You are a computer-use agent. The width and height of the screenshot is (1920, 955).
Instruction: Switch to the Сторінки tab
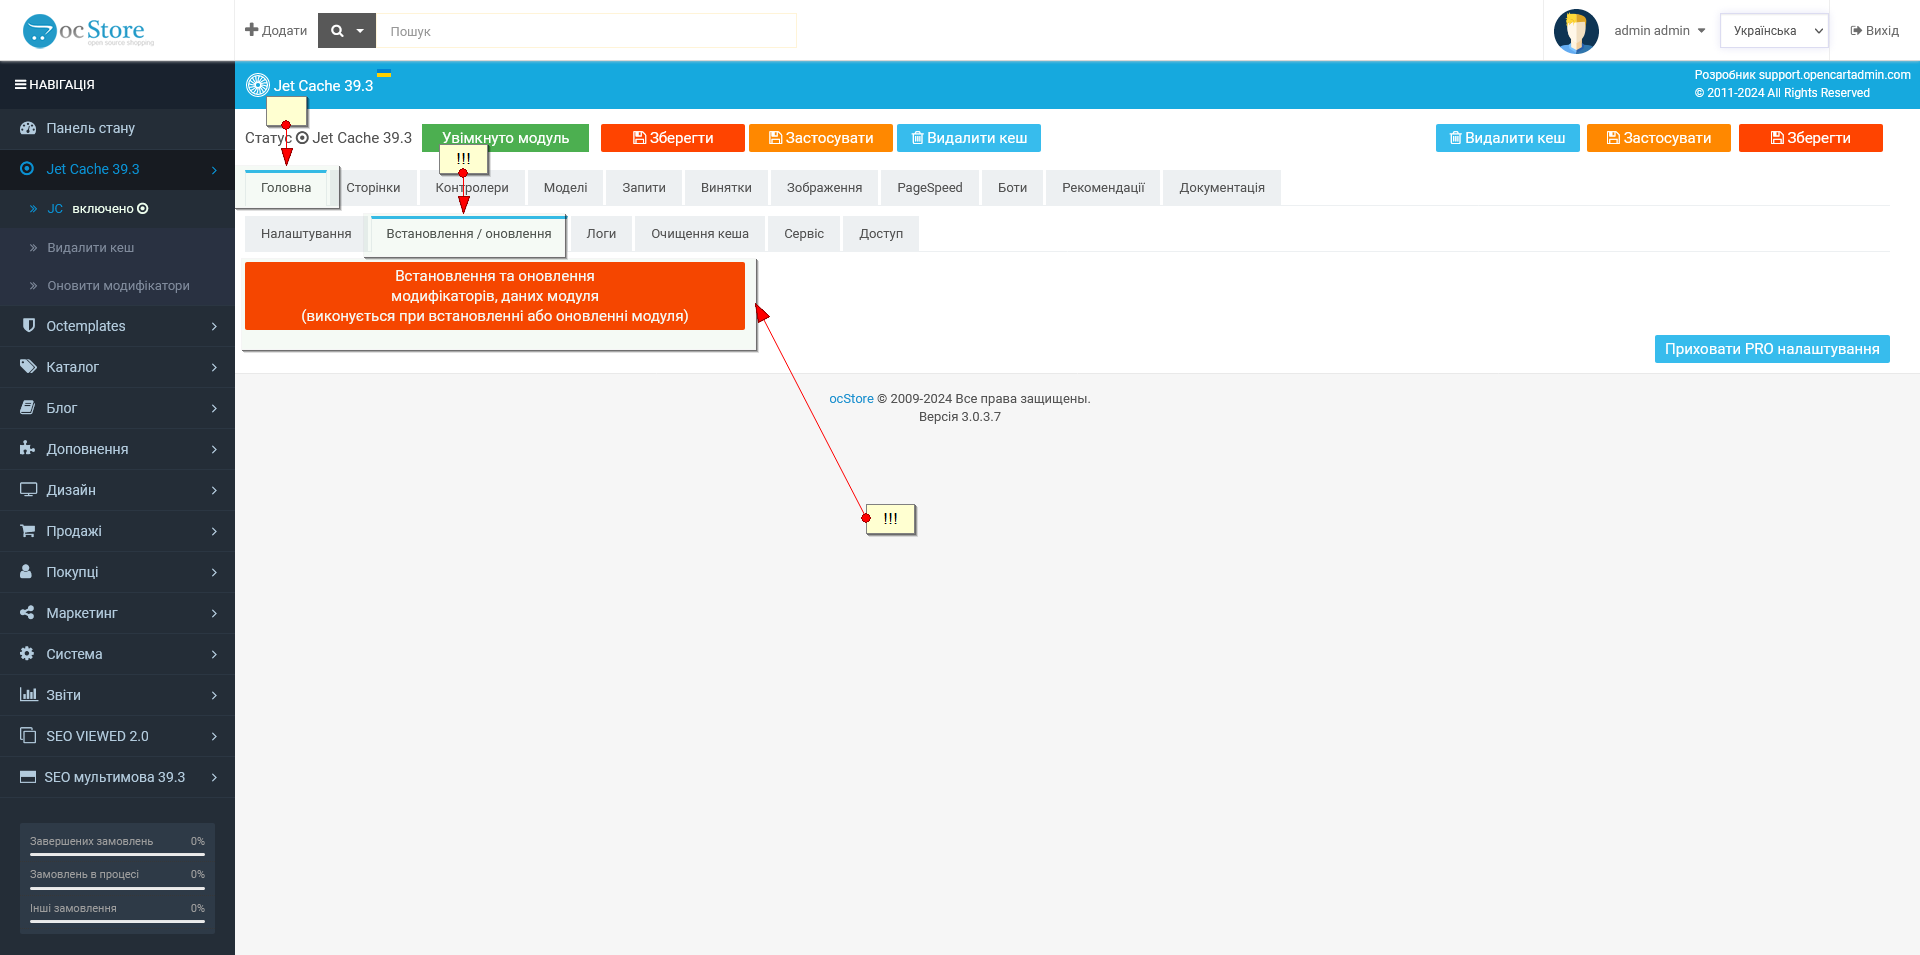(x=373, y=188)
